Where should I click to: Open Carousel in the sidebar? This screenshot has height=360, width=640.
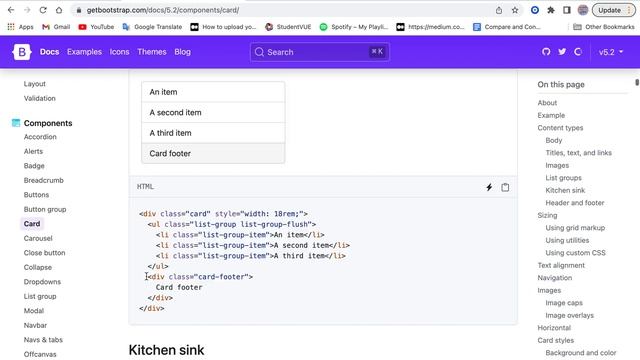tap(38, 238)
